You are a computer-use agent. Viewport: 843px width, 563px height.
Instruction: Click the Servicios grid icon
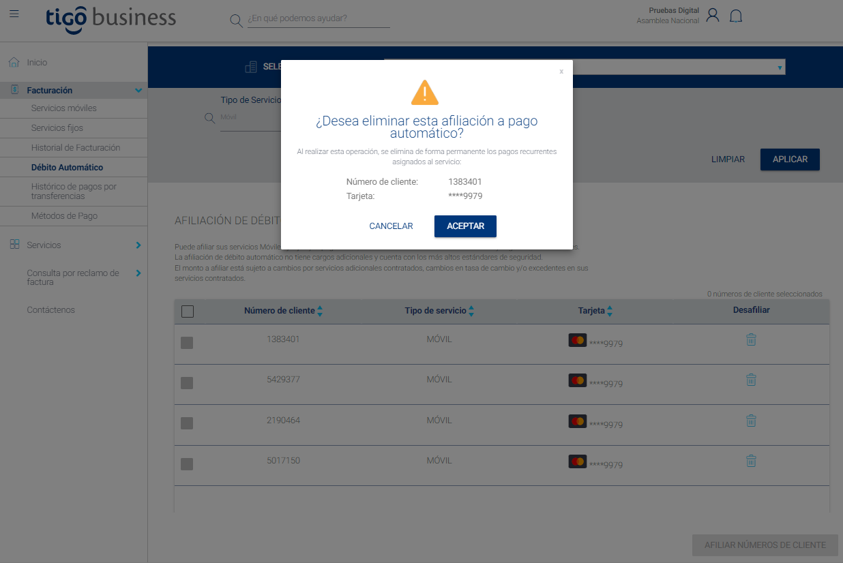[15, 244]
